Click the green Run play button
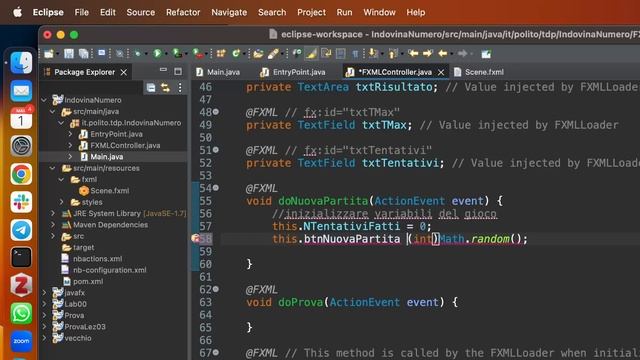Screen dimensions: 640x360 (x=157, y=53)
